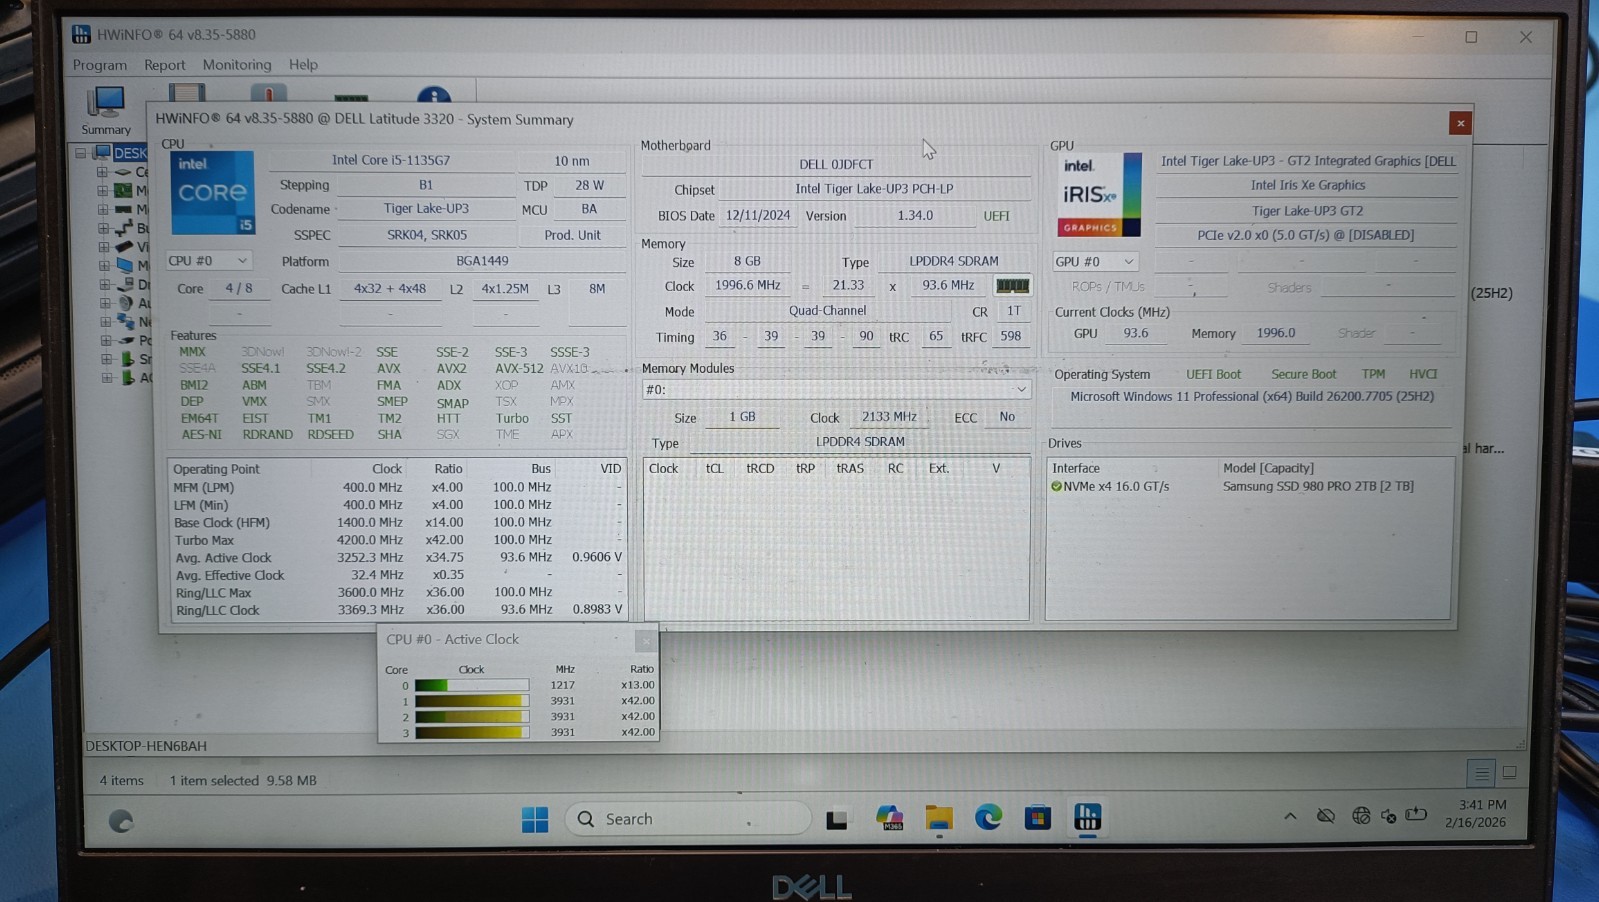Click the Core 3 clock bar
1599x902 pixels.
click(471, 733)
